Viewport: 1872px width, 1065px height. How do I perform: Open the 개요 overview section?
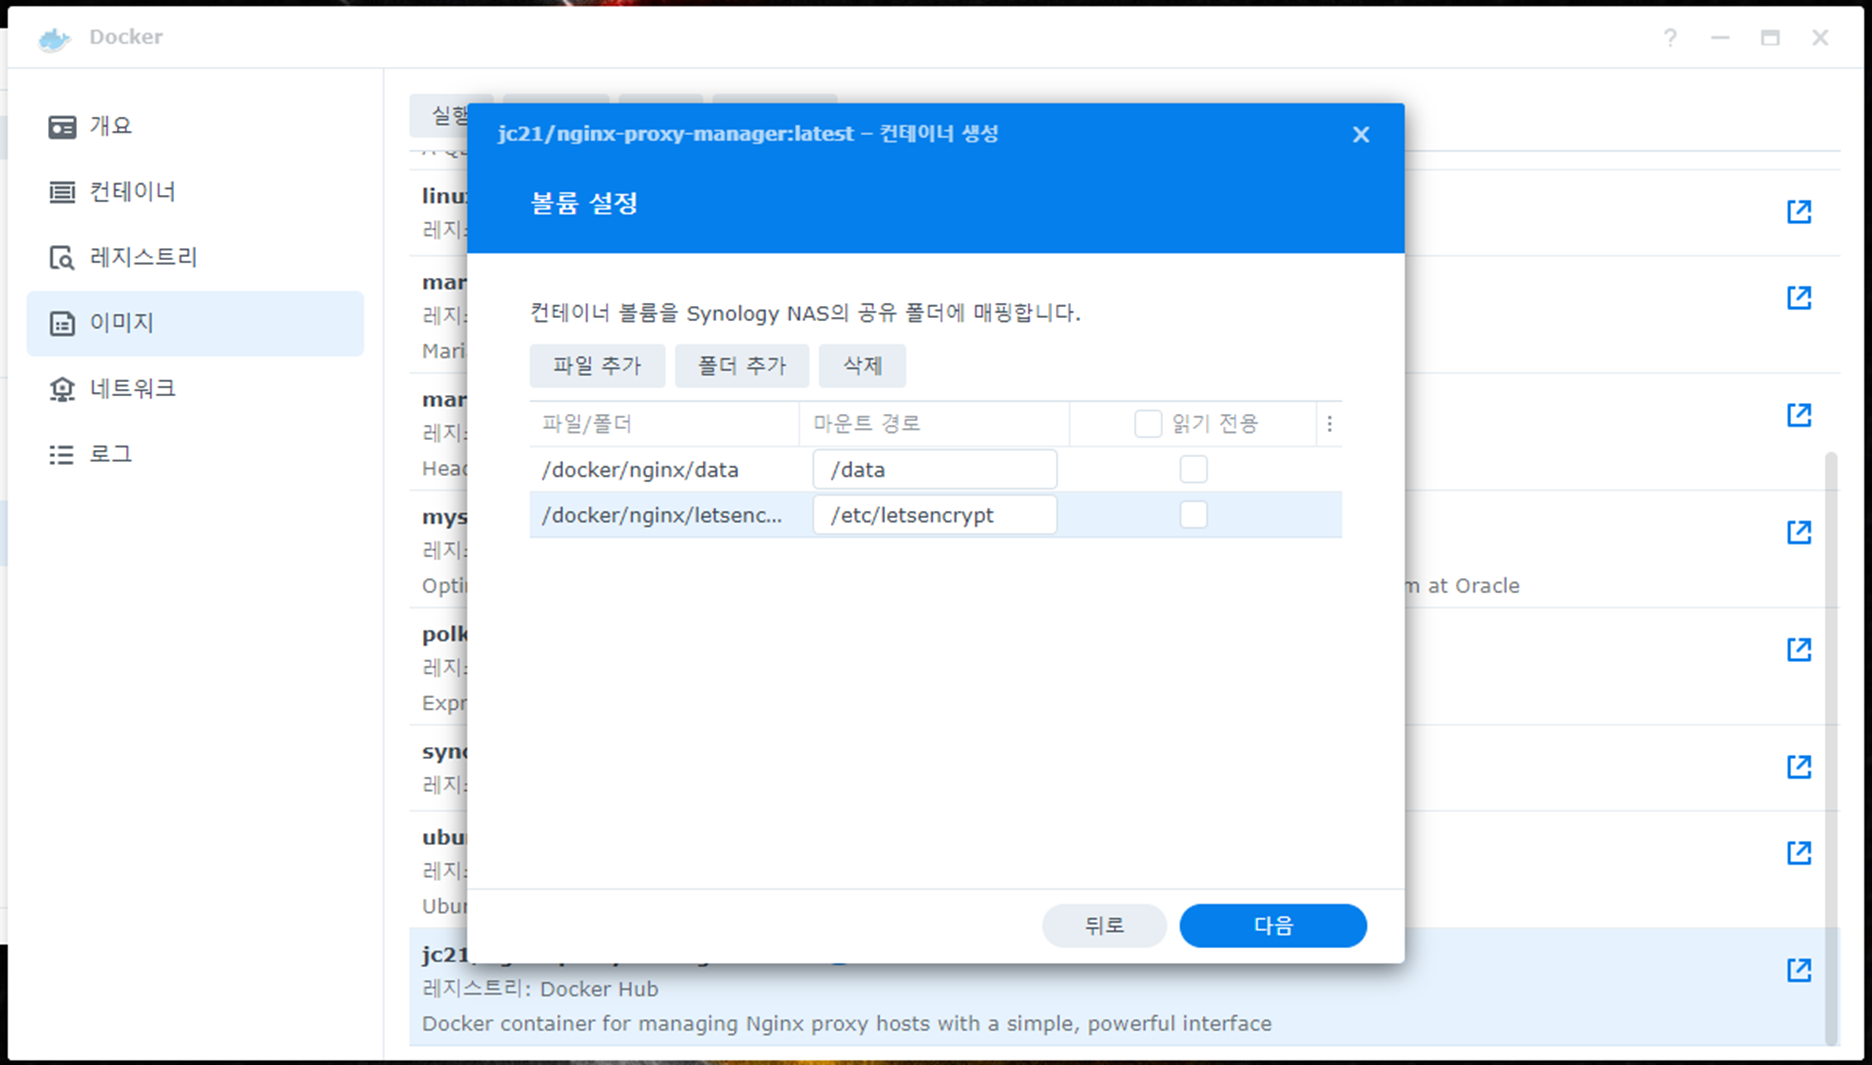click(x=195, y=126)
